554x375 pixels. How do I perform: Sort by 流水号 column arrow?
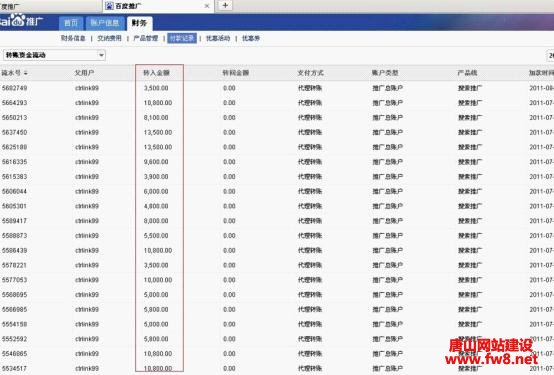click(26, 73)
